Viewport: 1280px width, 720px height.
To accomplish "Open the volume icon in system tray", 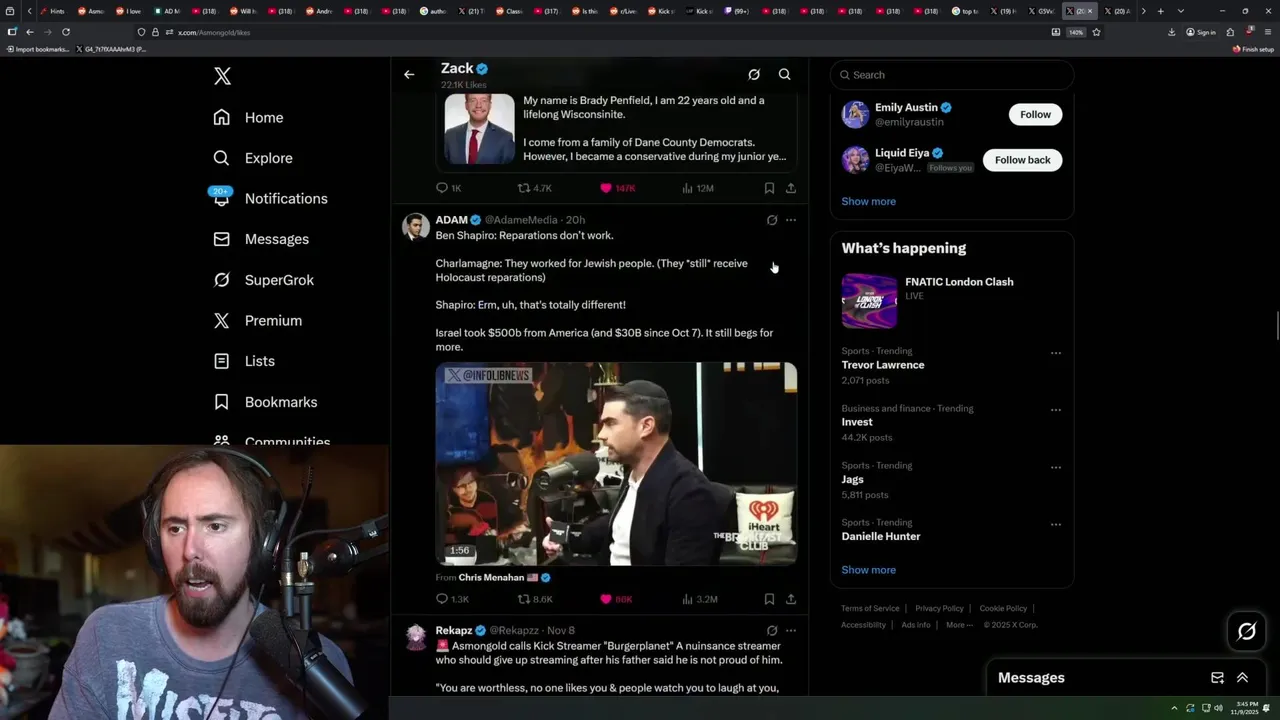I will coord(1218,708).
